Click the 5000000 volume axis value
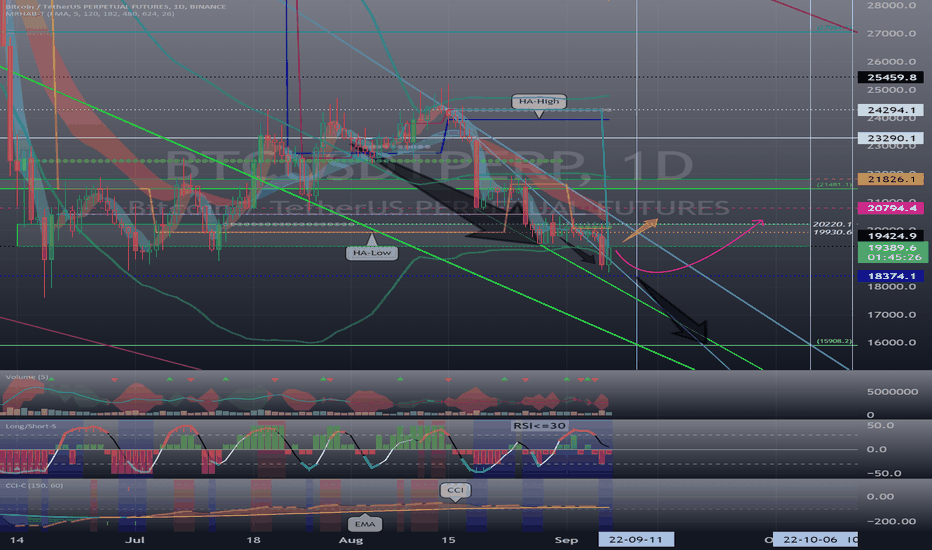The width and height of the screenshot is (932, 550). click(892, 392)
